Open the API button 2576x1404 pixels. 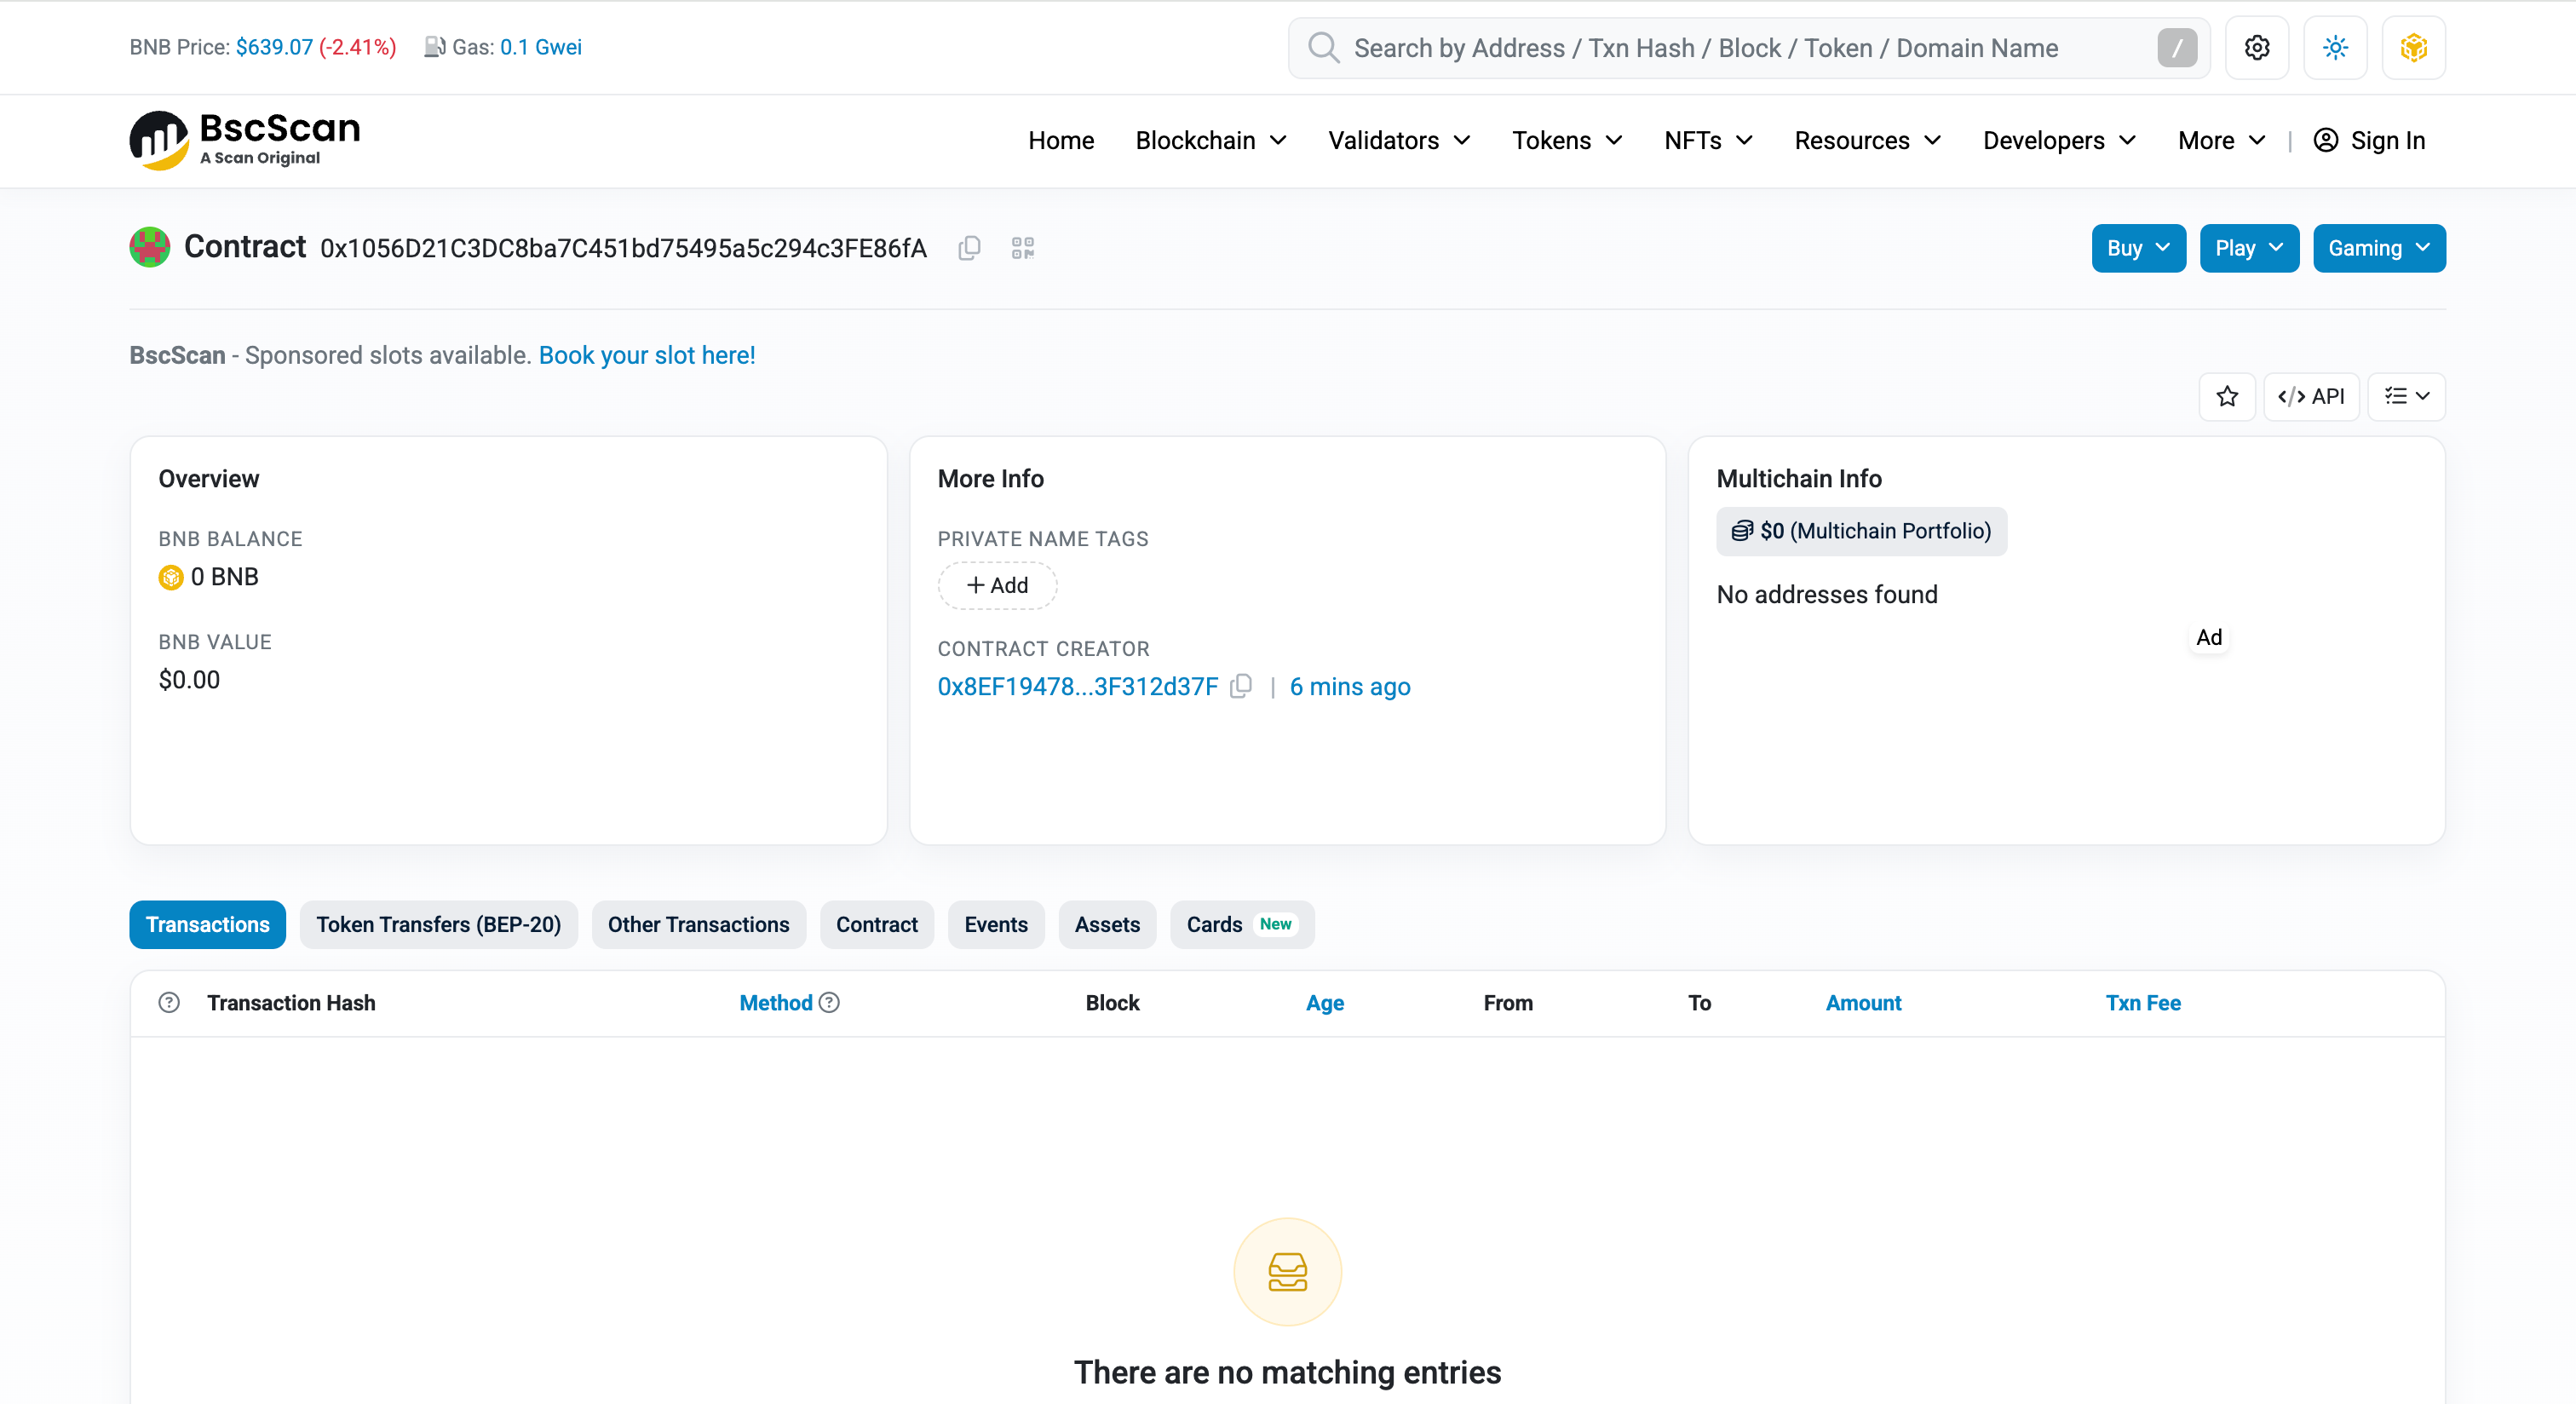(x=2311, y=397)
